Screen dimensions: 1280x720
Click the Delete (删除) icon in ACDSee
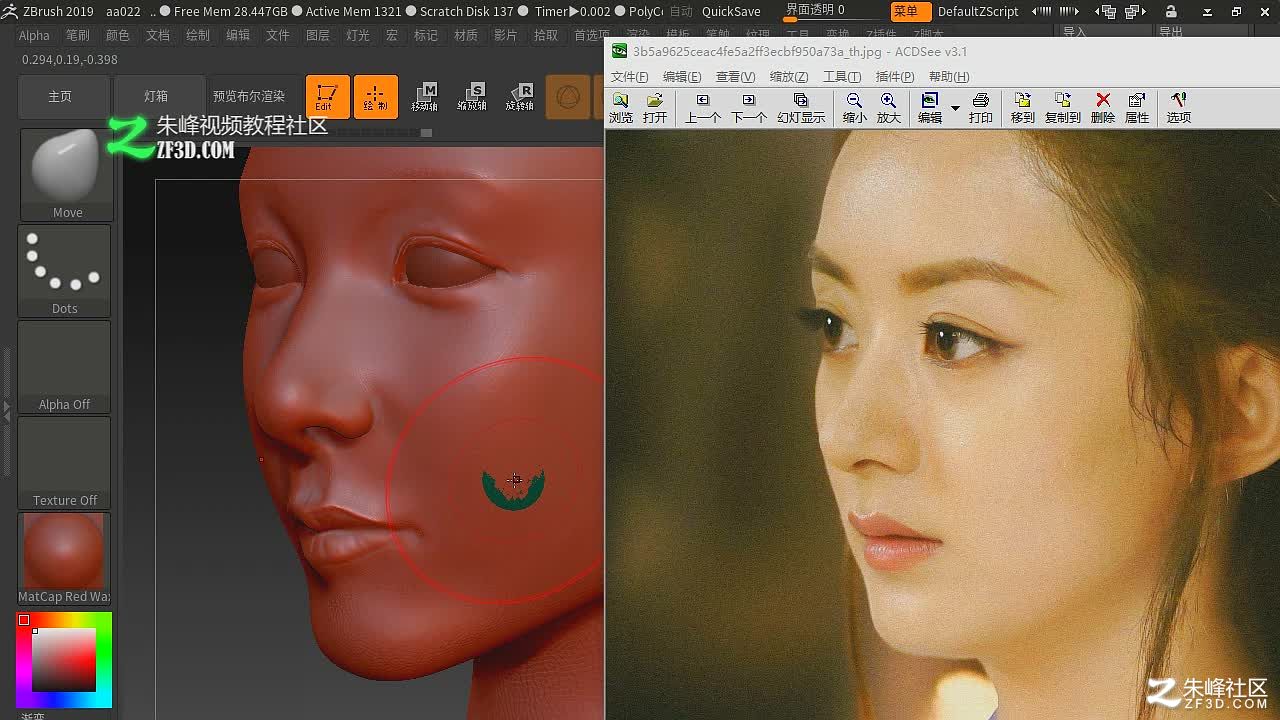pos(1103,108)
